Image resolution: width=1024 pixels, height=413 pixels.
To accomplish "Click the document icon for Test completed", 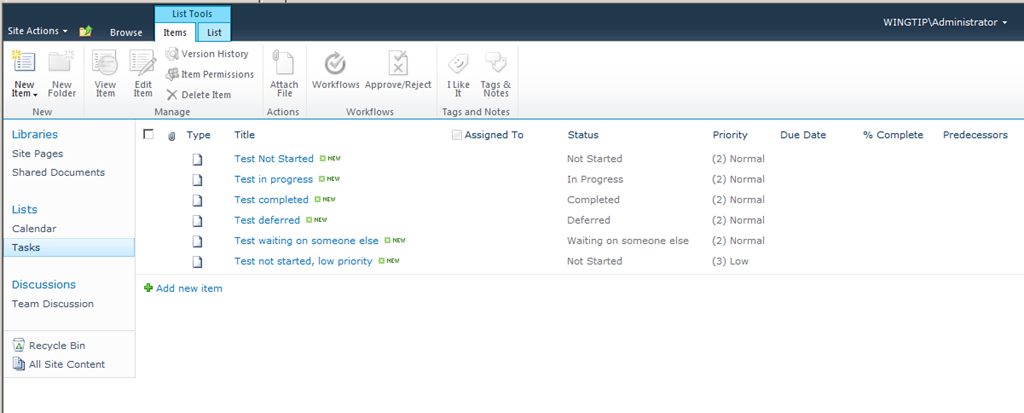I will coord(197,200).
